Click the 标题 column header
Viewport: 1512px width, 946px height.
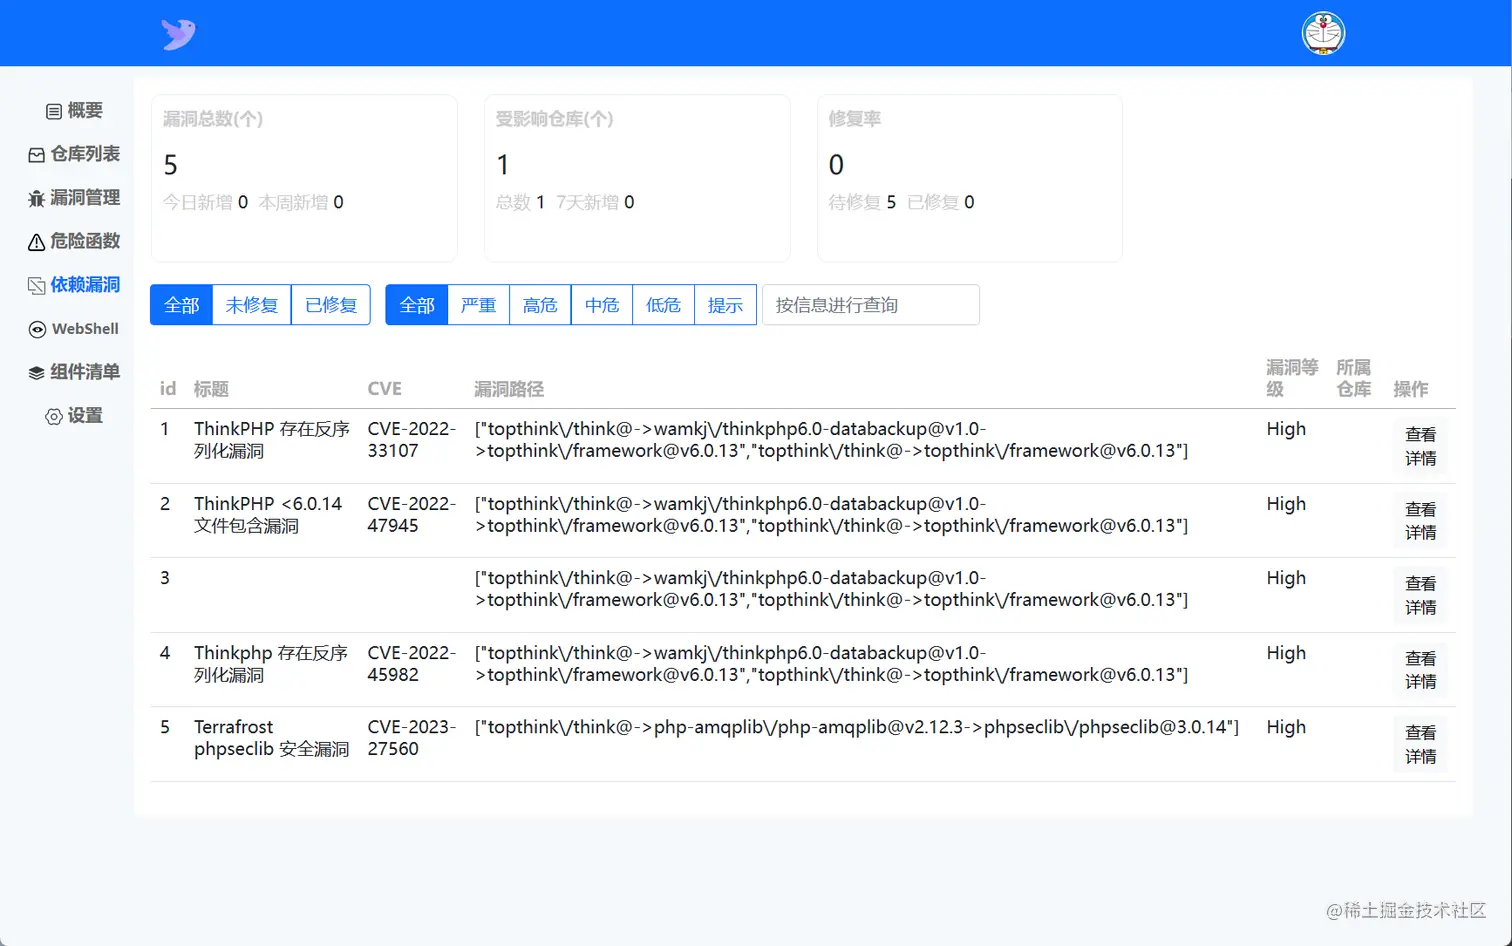pyautogui.click(x=211, y=389)
